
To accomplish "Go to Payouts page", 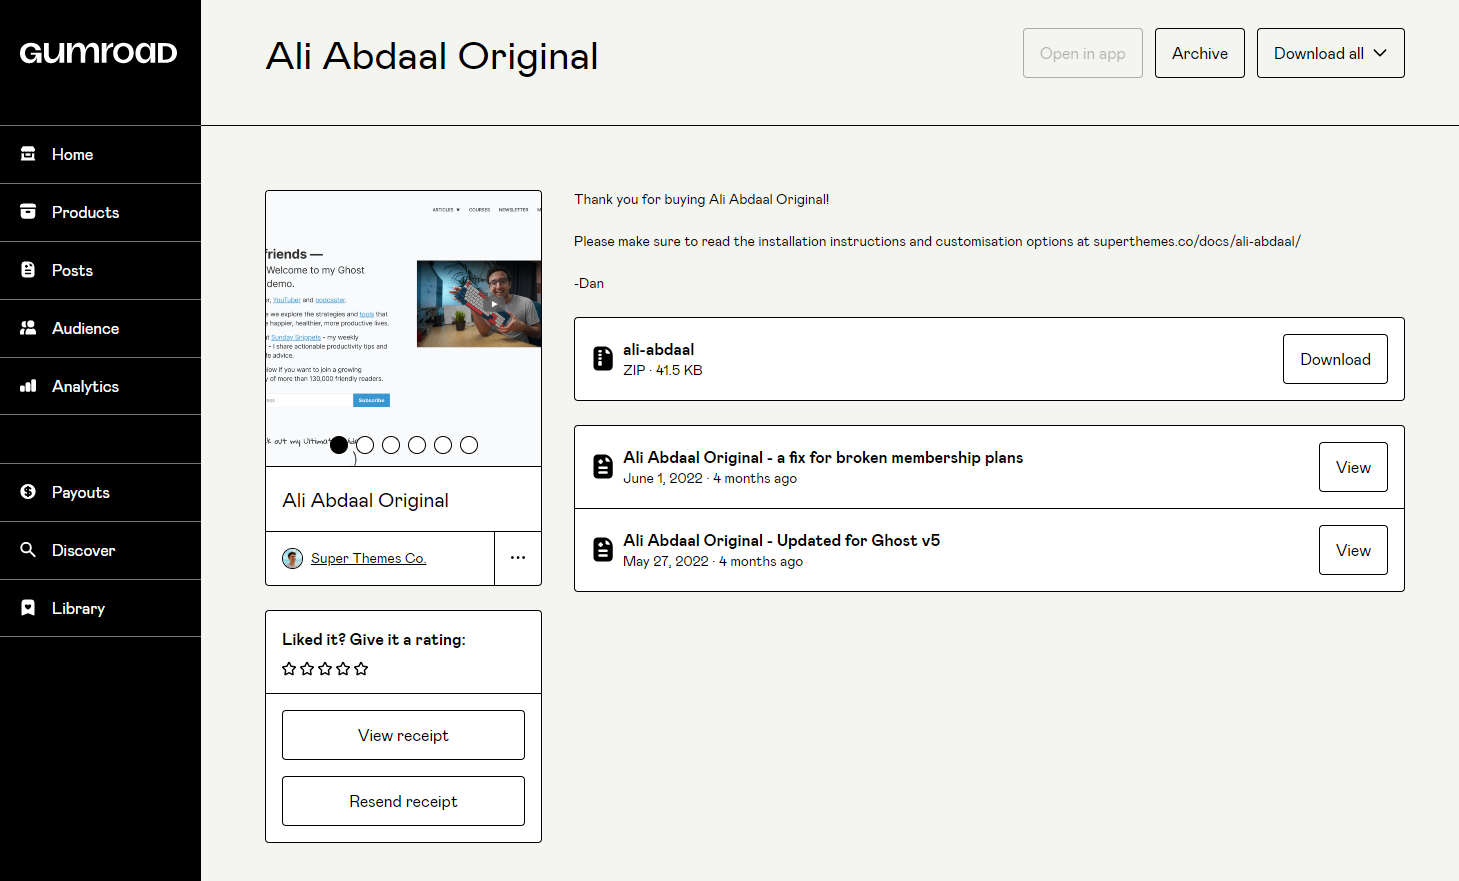I will [100, 492].
